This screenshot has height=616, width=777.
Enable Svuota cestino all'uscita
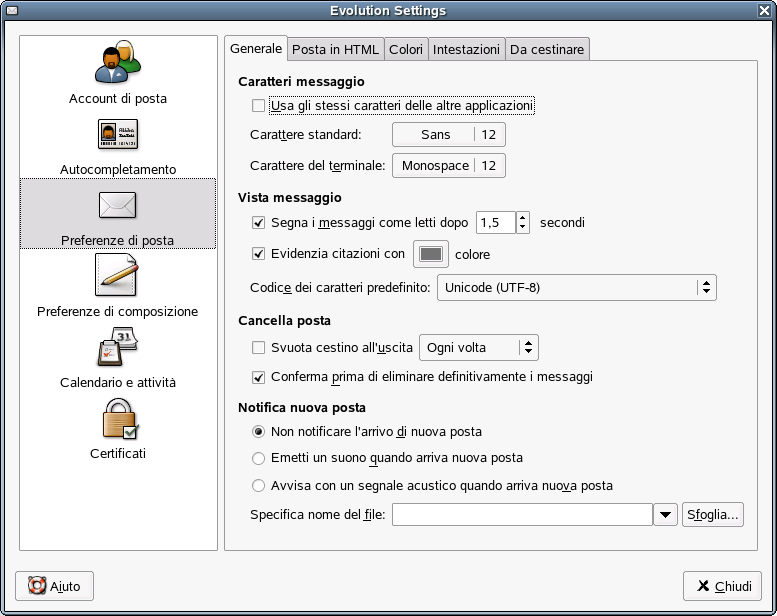258,347
